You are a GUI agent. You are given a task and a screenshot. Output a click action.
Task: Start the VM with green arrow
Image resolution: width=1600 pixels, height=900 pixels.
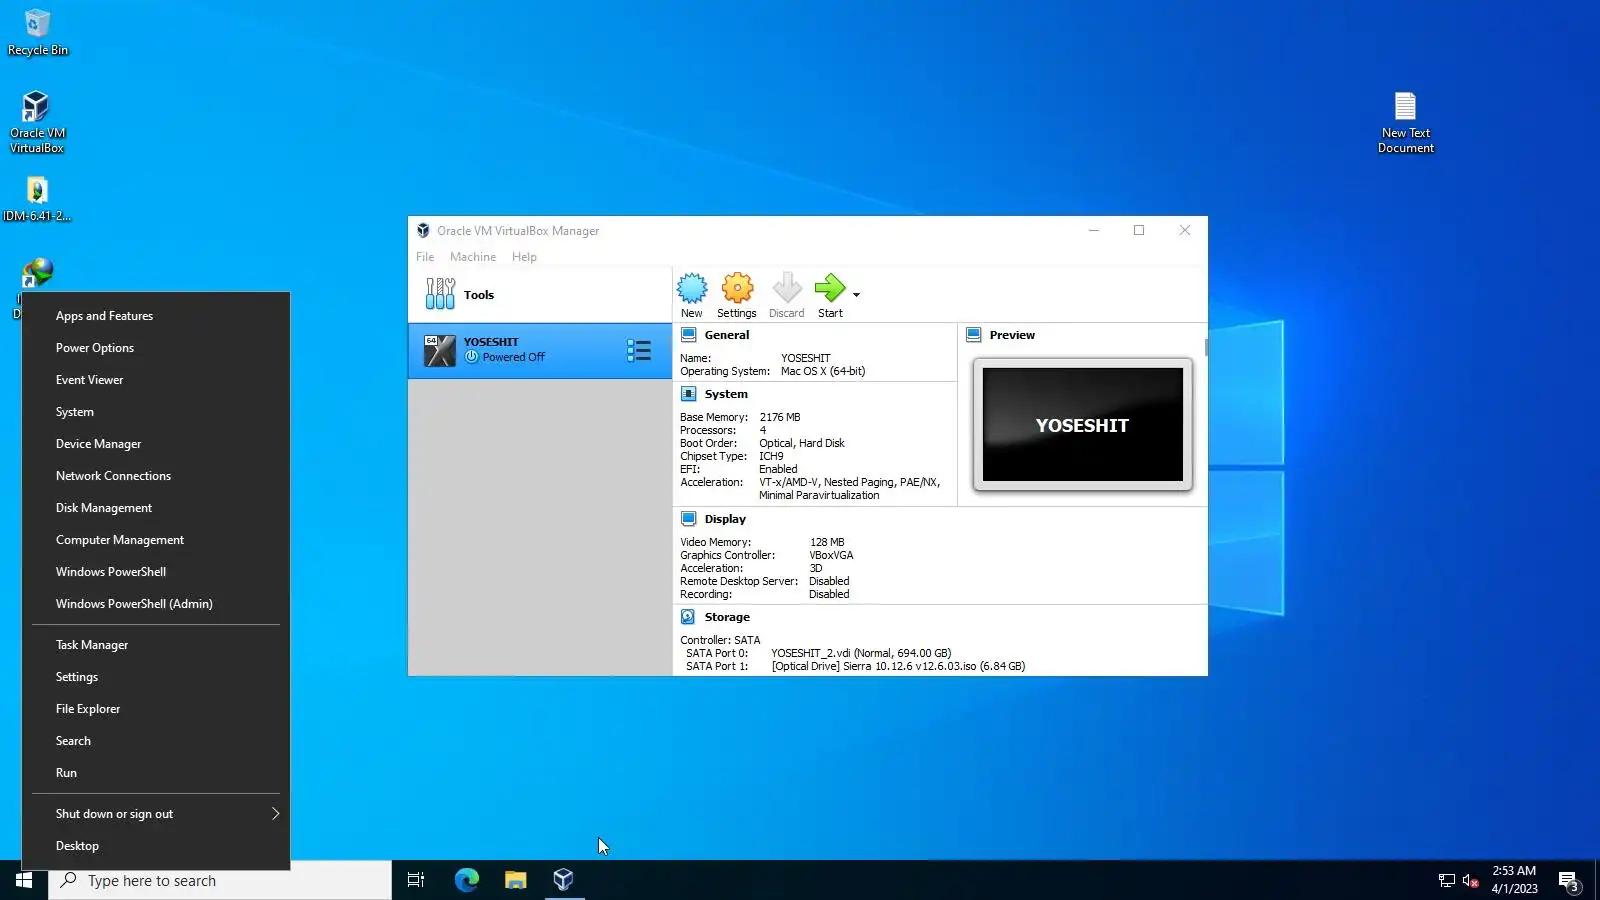coord(830,295)
